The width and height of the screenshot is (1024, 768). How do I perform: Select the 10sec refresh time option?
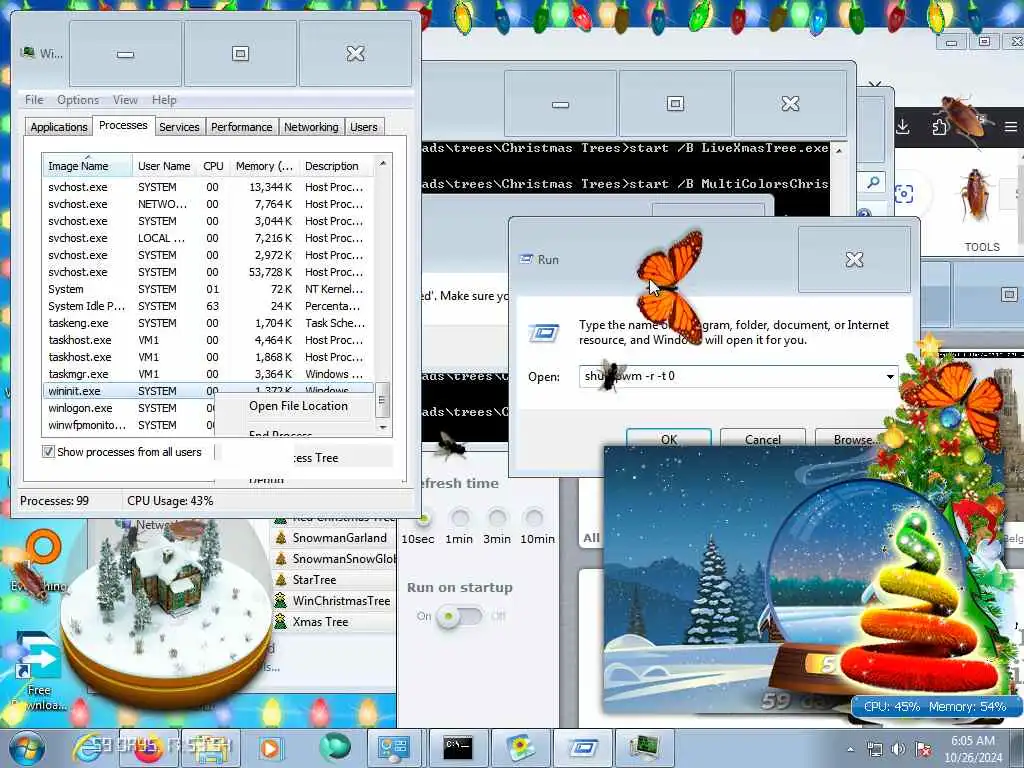(x=423, y=519)
